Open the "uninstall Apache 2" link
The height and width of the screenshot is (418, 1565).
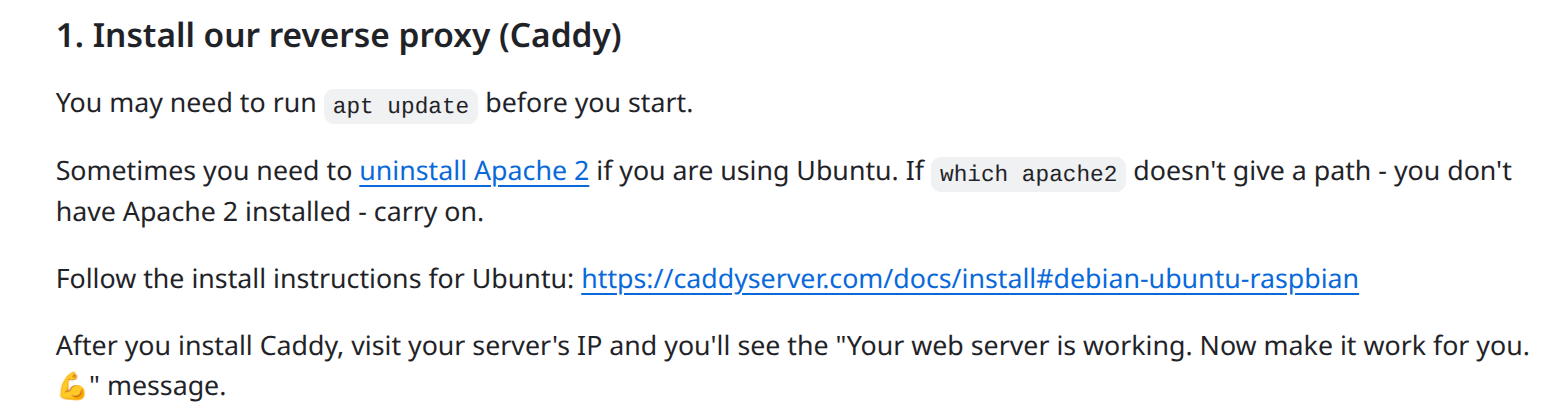coord(474,171)
